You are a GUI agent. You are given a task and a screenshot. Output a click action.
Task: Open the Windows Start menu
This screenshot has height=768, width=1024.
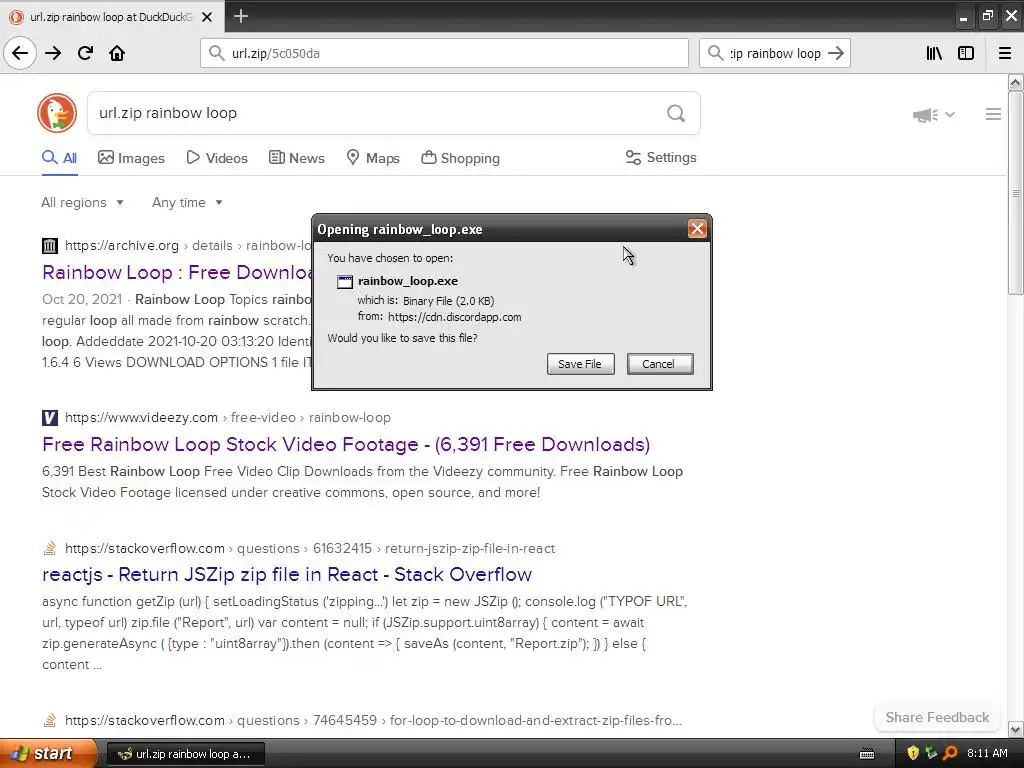(48, 753)
